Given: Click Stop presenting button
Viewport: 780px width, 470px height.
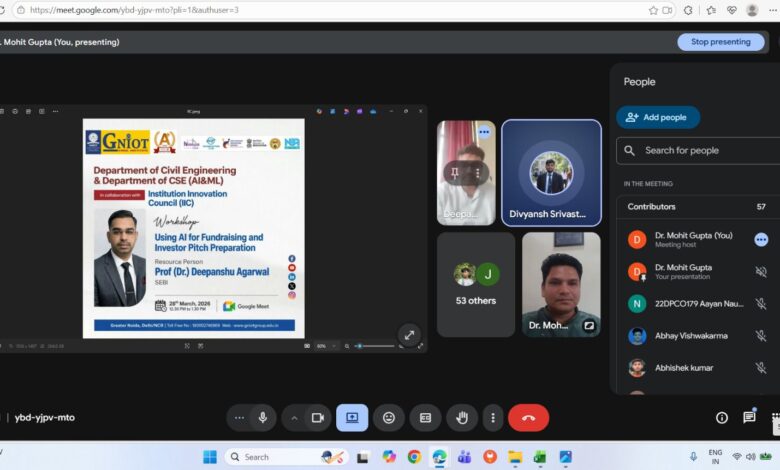Looking at the screenshot, I should pyautogui.click(x=720, y=42).
